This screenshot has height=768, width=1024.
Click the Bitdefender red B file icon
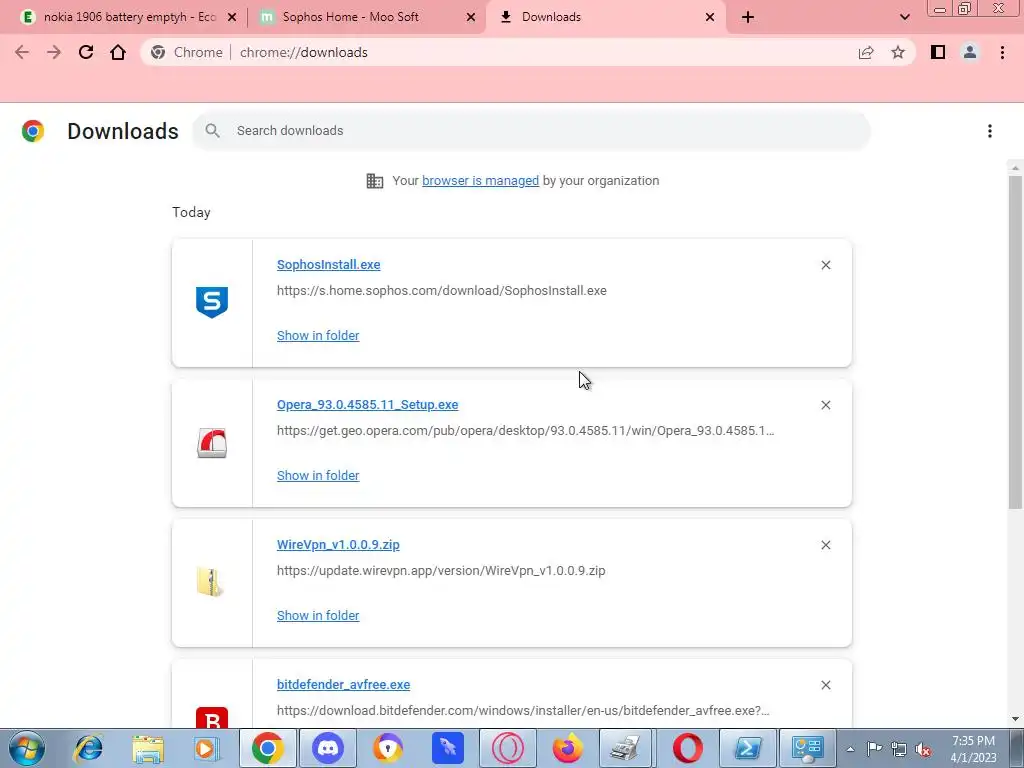pyautogui.click(x=212, y=717)
